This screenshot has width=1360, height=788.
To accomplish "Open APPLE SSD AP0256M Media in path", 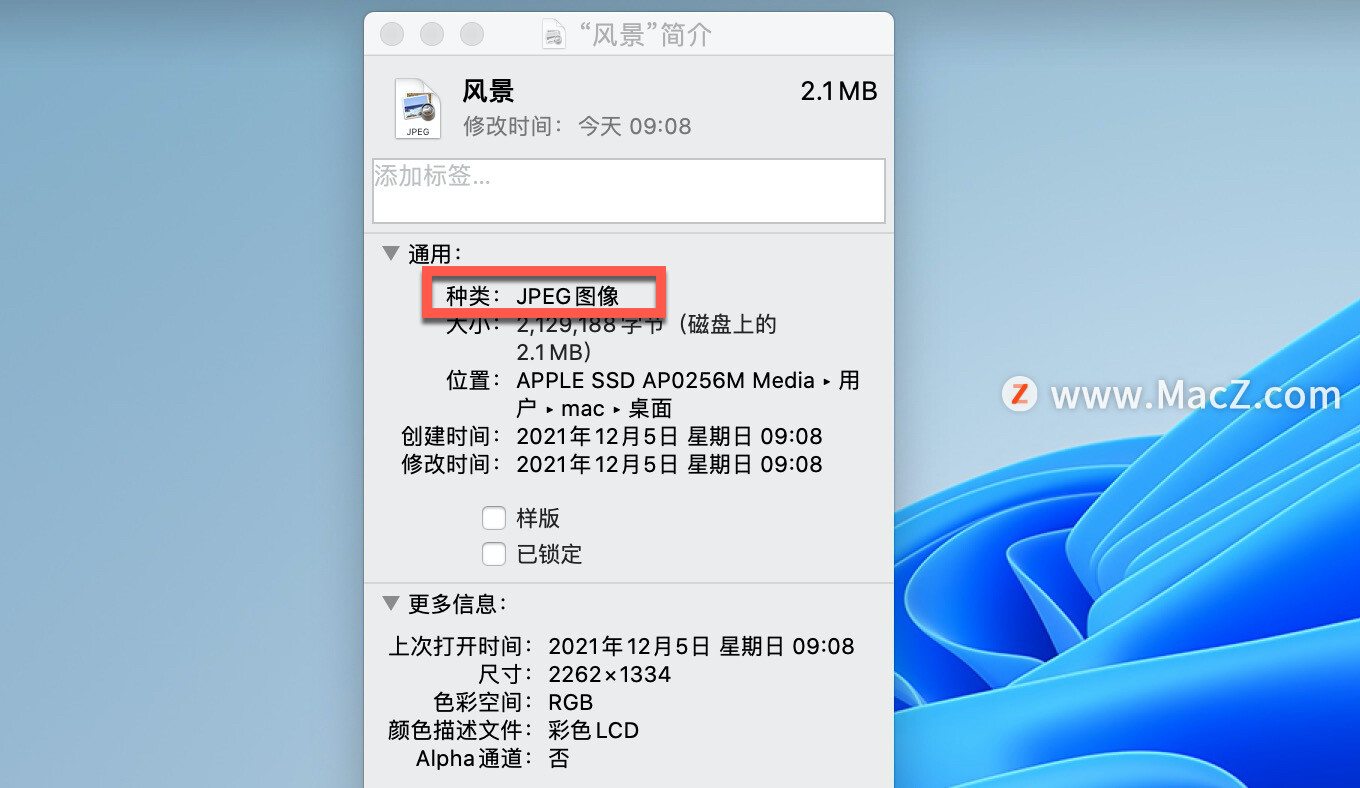I will [x=666, y=380].
